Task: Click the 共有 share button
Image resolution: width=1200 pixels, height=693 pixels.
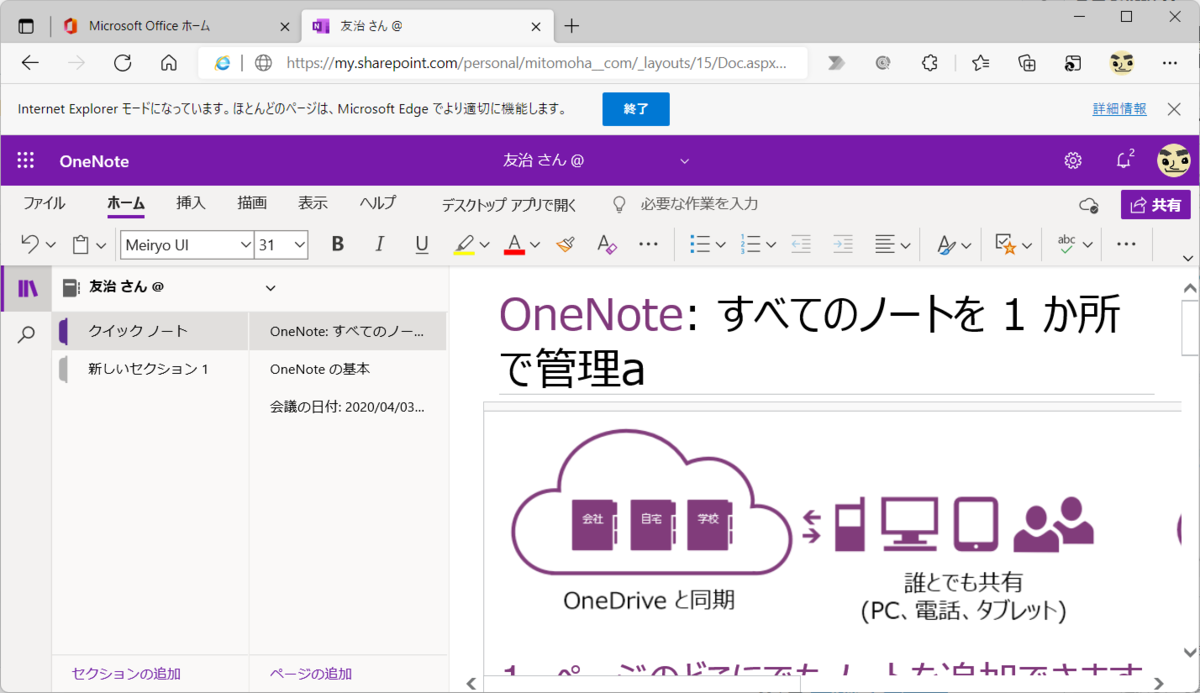Action: click(x=1156, y=205)
